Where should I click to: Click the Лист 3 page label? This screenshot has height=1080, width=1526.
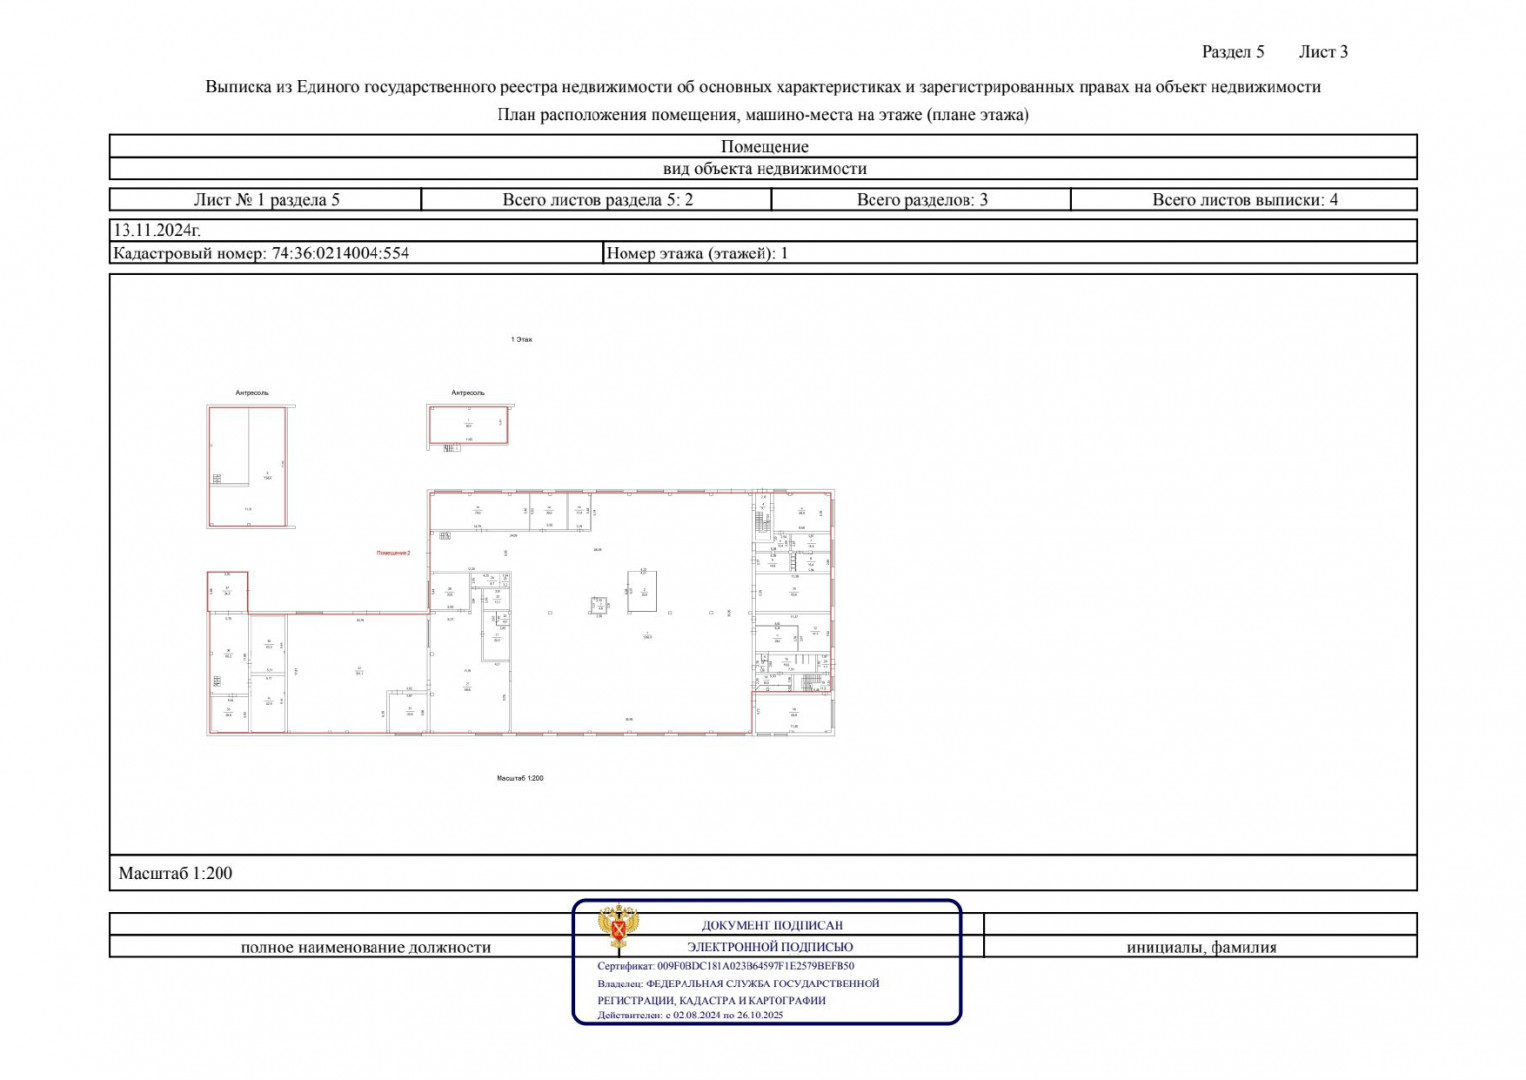(1322, 52)
